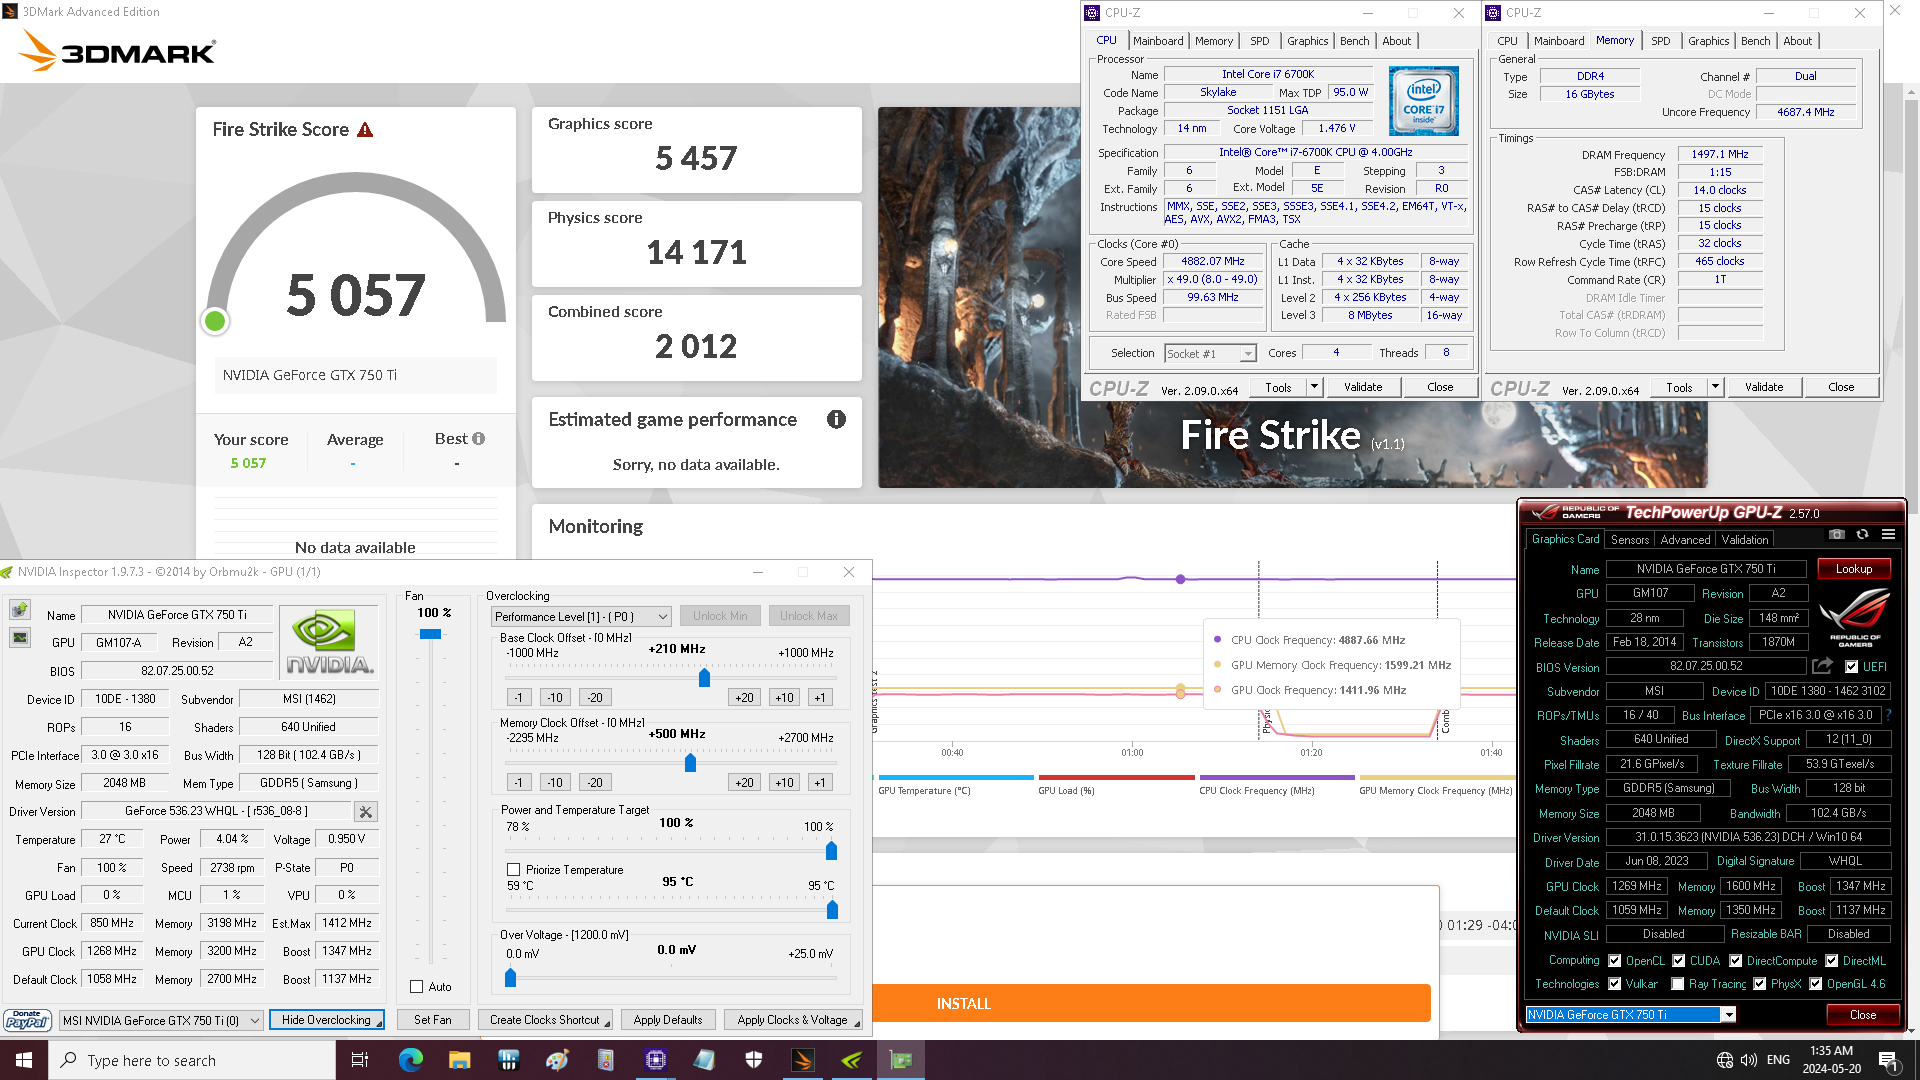Click the BIOS export share icon in GPU-Z
1920x1080 pixels.
[x=1822, y=666]
